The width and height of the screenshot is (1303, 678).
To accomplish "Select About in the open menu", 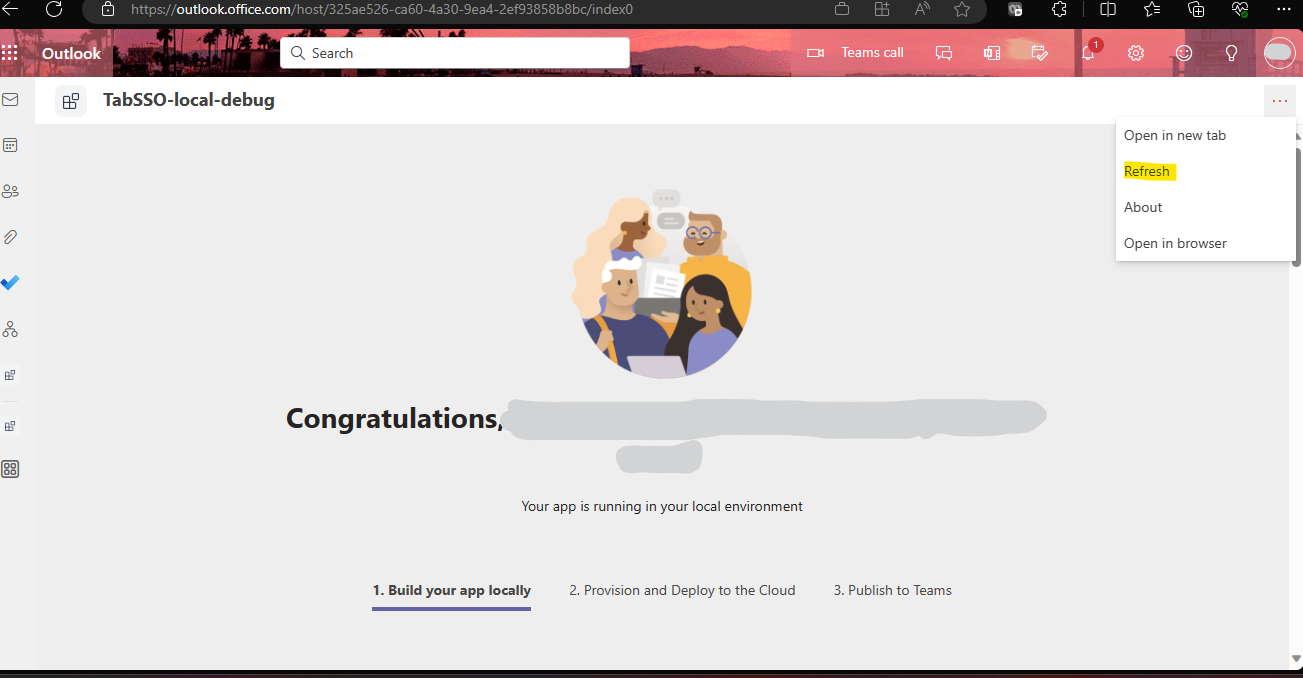I will pyautogui.click(x=1142, y=206).
